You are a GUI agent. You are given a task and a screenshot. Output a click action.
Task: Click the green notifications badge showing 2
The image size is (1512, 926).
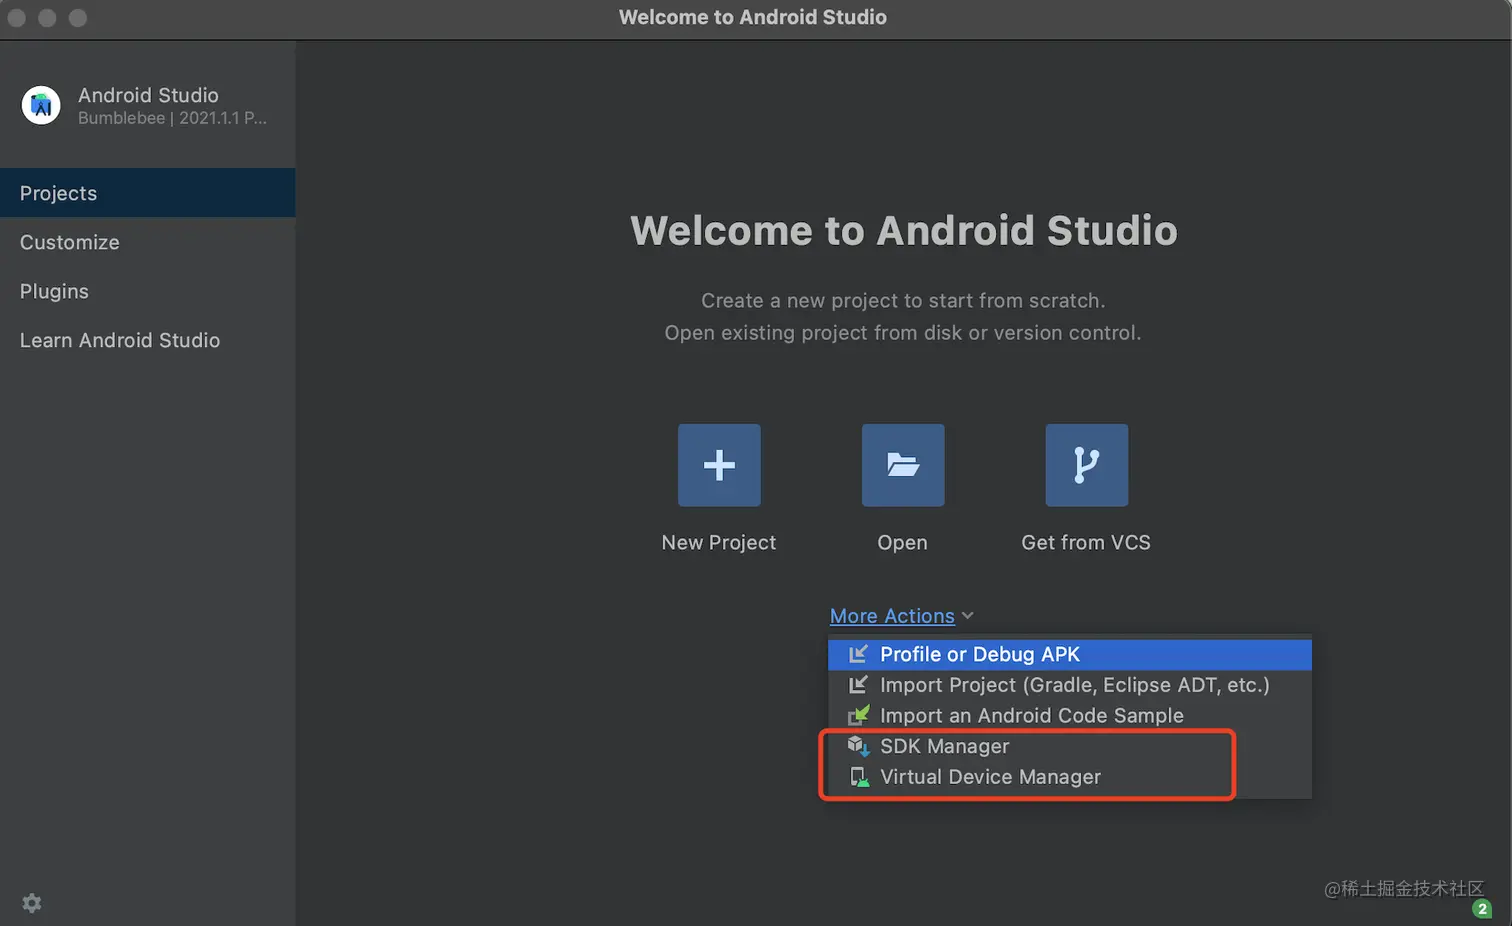pyautogui.click(x=1482, y=909)
